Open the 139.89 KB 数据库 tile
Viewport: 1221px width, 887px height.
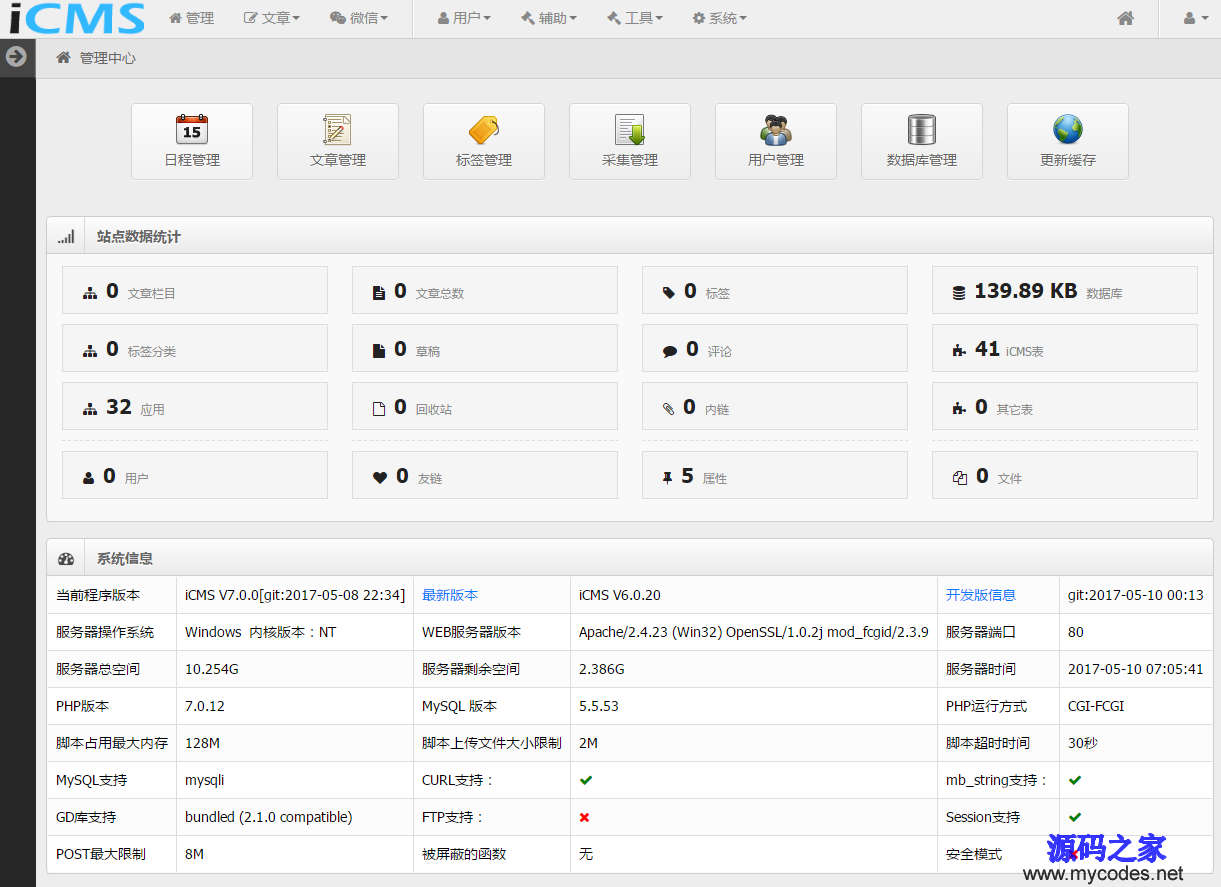pyautogui.click(x=1065, y=290)
